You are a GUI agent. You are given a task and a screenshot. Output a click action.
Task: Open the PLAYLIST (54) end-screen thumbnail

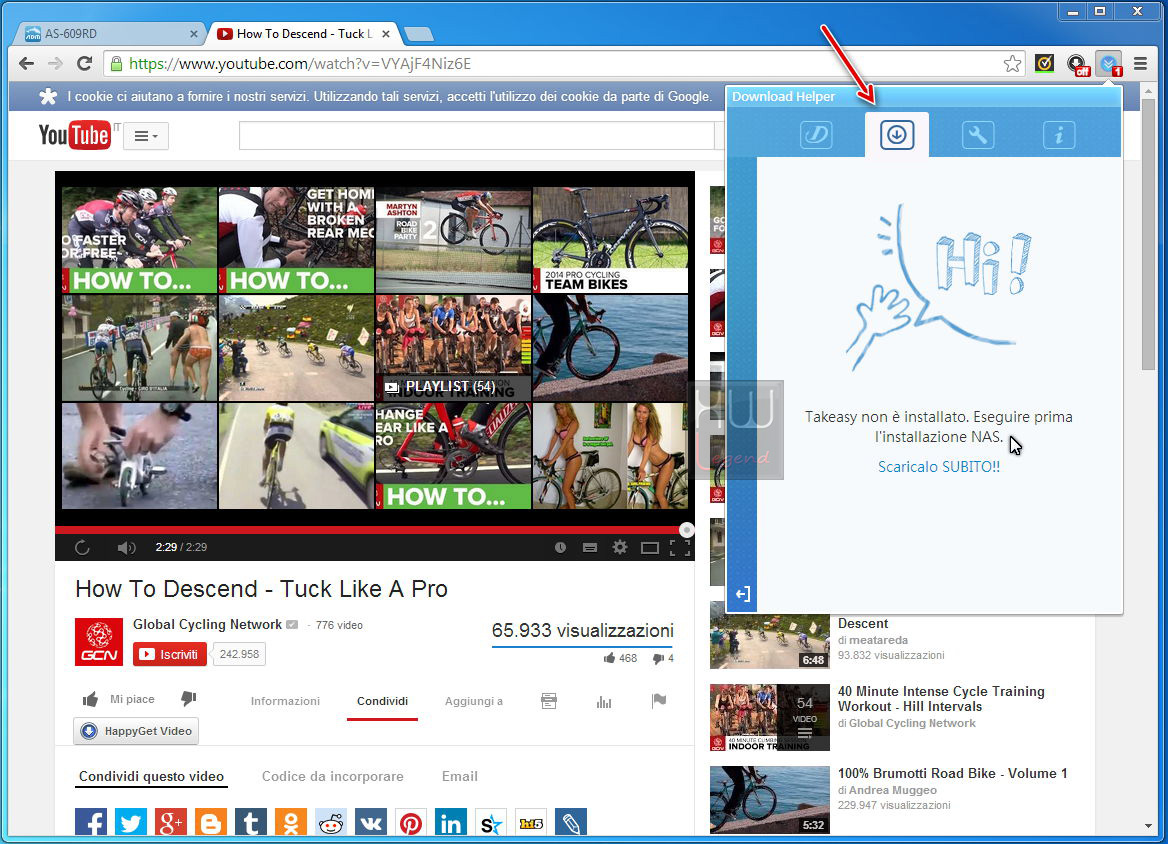click(453, 348)
